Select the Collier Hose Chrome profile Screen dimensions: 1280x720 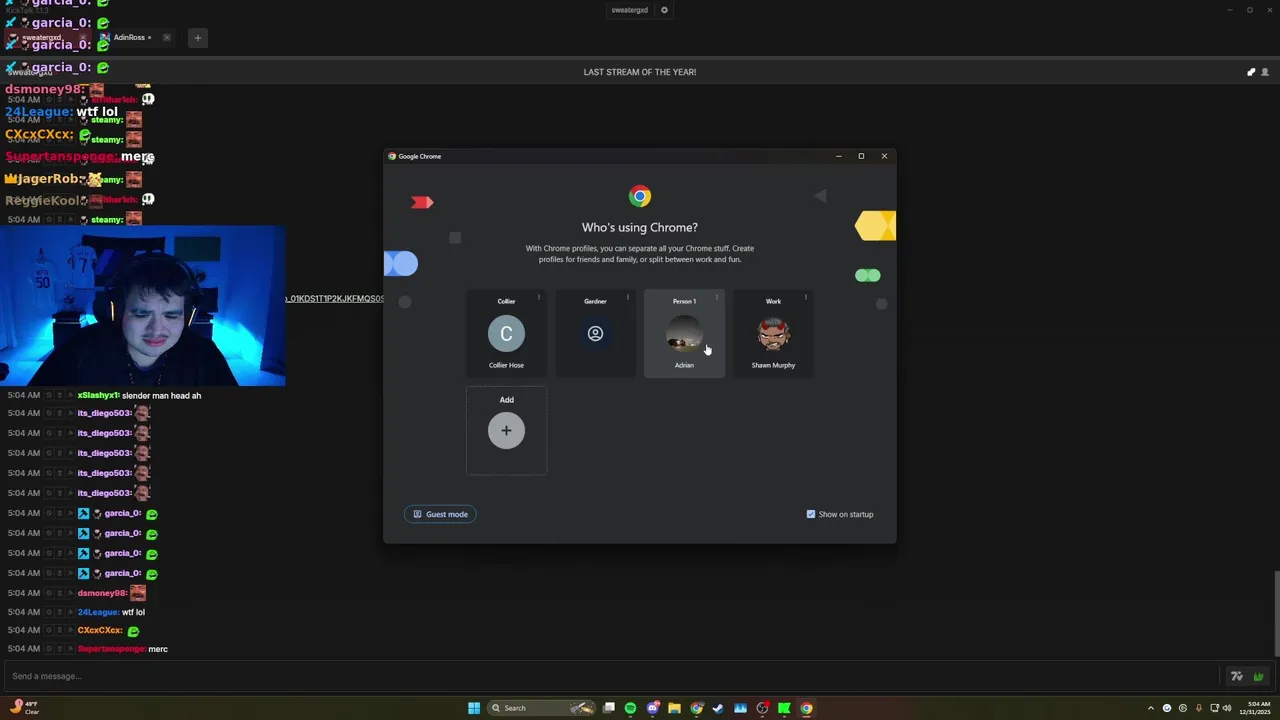[x=506, y=334]
